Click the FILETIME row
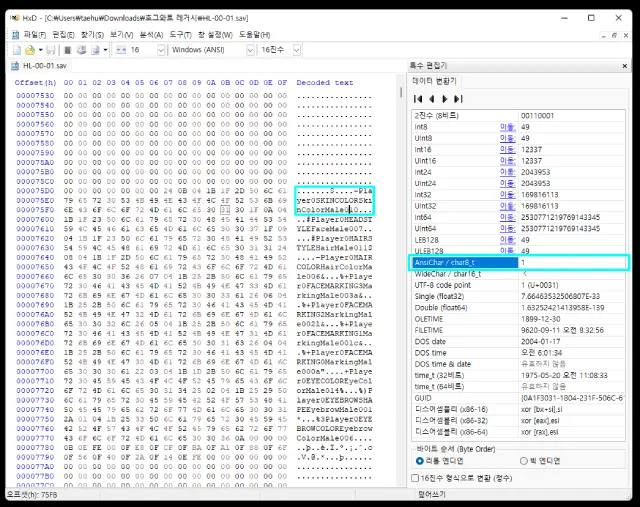The height and width of the screenshot is (507, 640). tap(518, 330)
